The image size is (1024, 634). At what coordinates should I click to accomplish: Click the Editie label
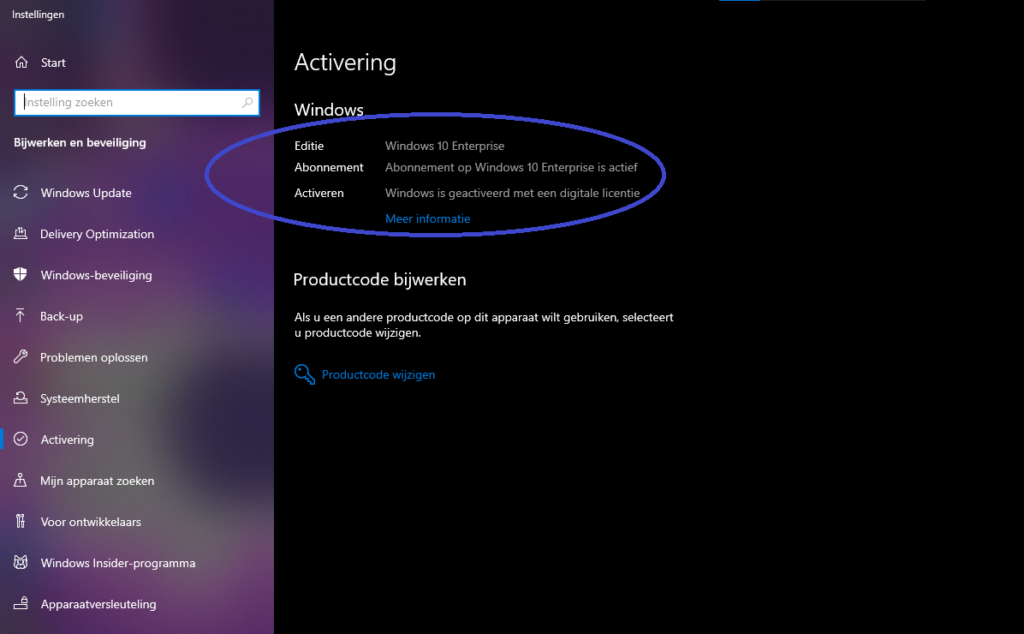(x=309, y=146)
